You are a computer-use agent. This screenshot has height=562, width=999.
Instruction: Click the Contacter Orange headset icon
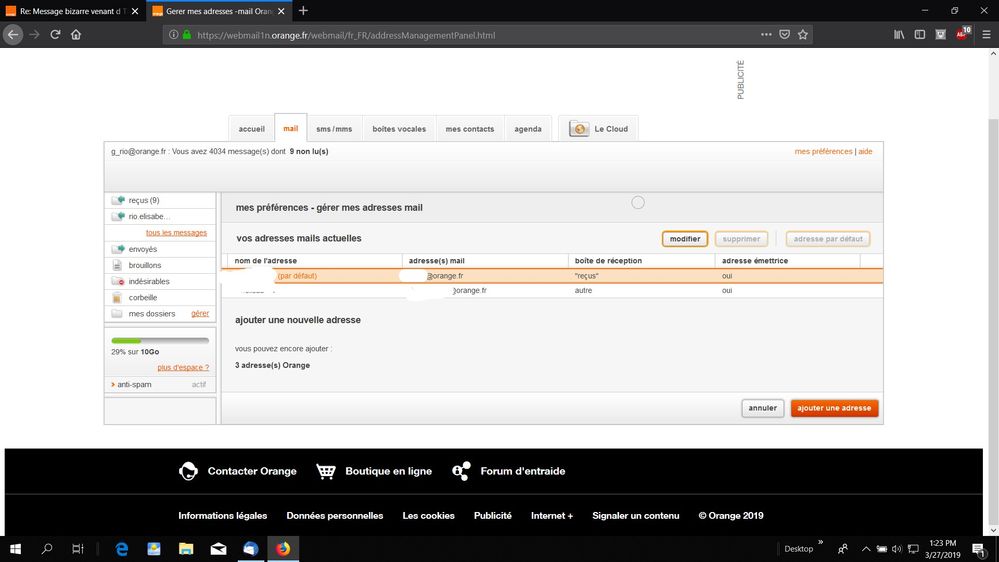(188, 471)
